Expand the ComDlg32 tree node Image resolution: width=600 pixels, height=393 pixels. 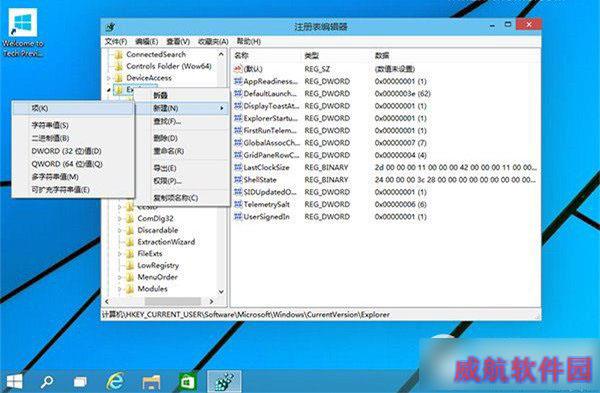click(120, 219)
